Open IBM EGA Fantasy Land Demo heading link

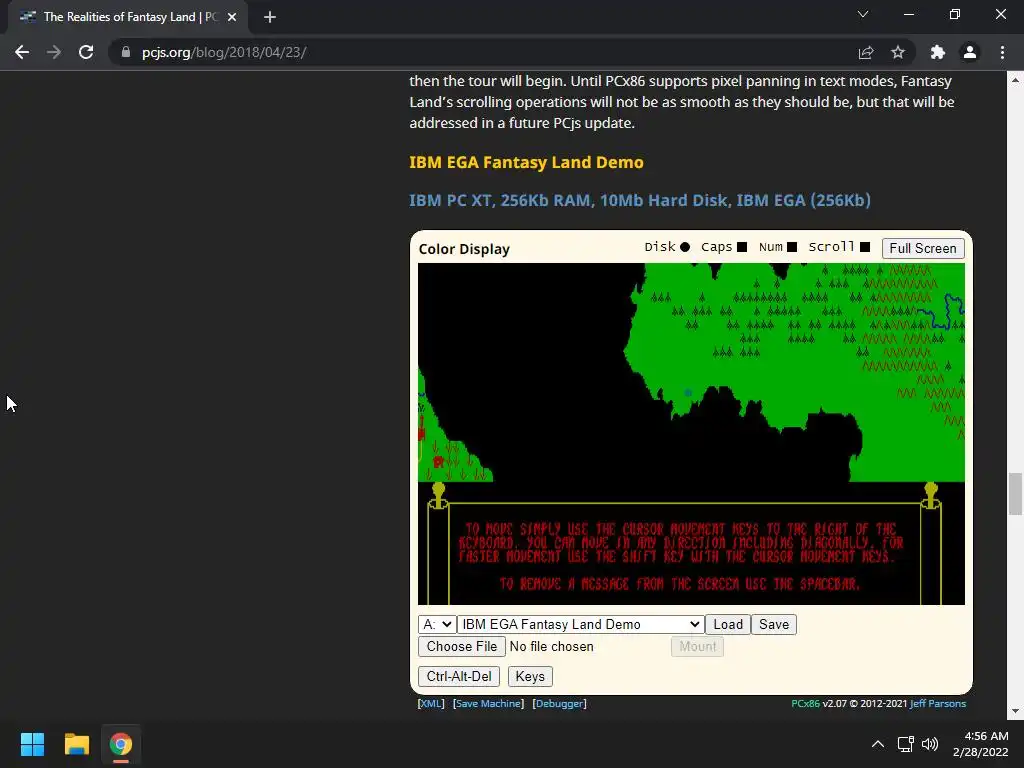click(526, 163)
